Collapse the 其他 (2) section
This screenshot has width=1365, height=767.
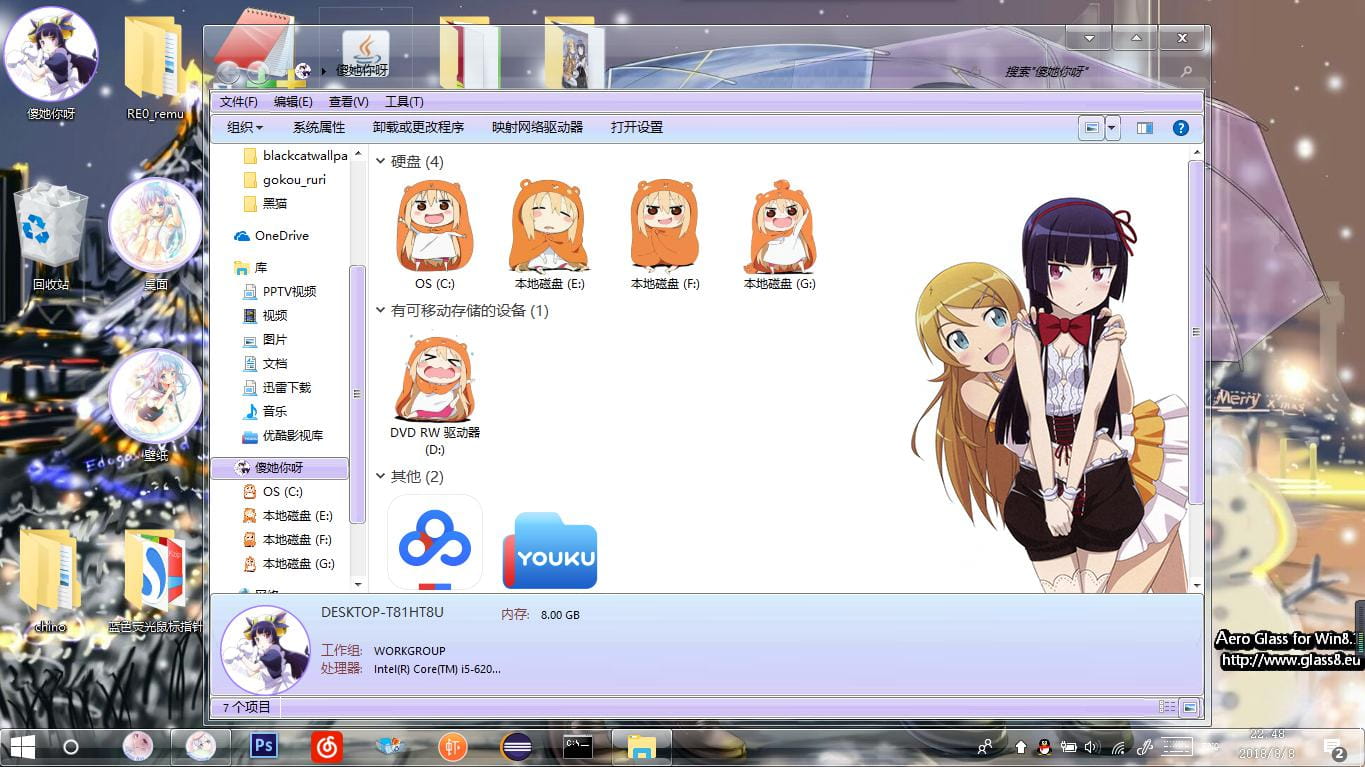pyautogui.click(x=380, y=477)
